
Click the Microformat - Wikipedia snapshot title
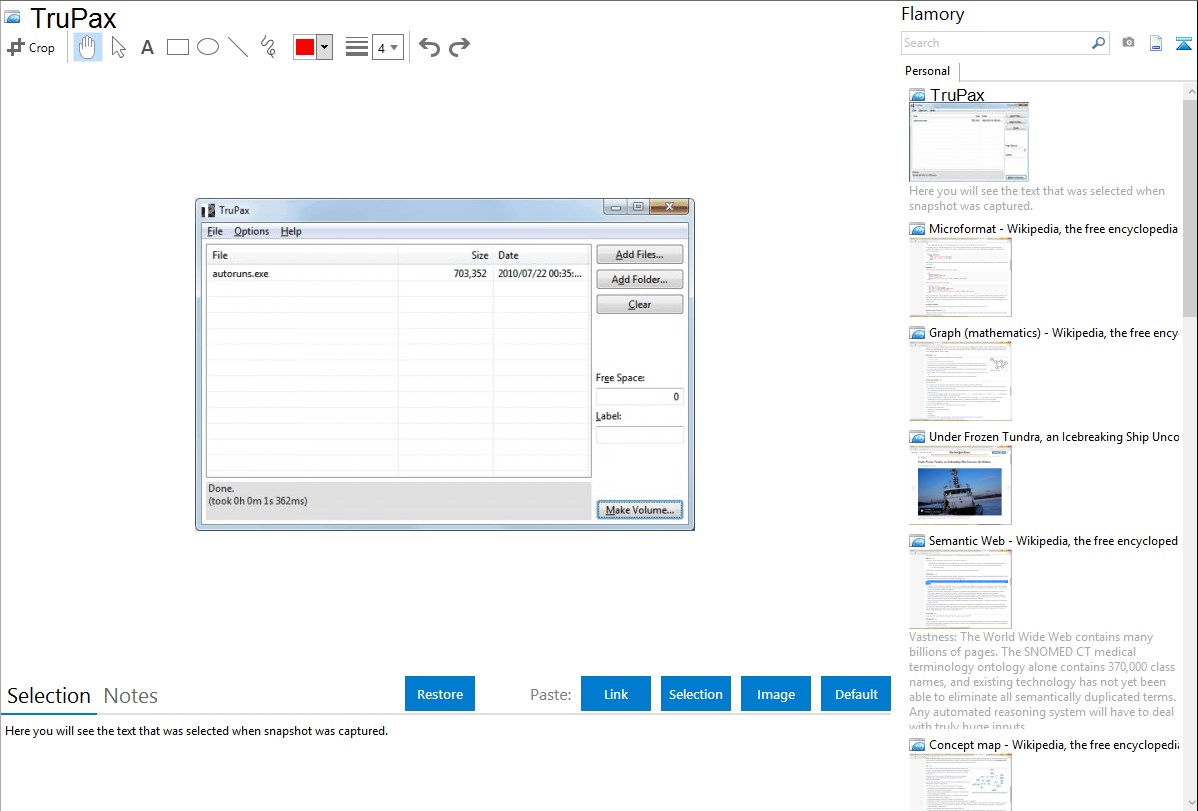click(x=1053, y=229)
